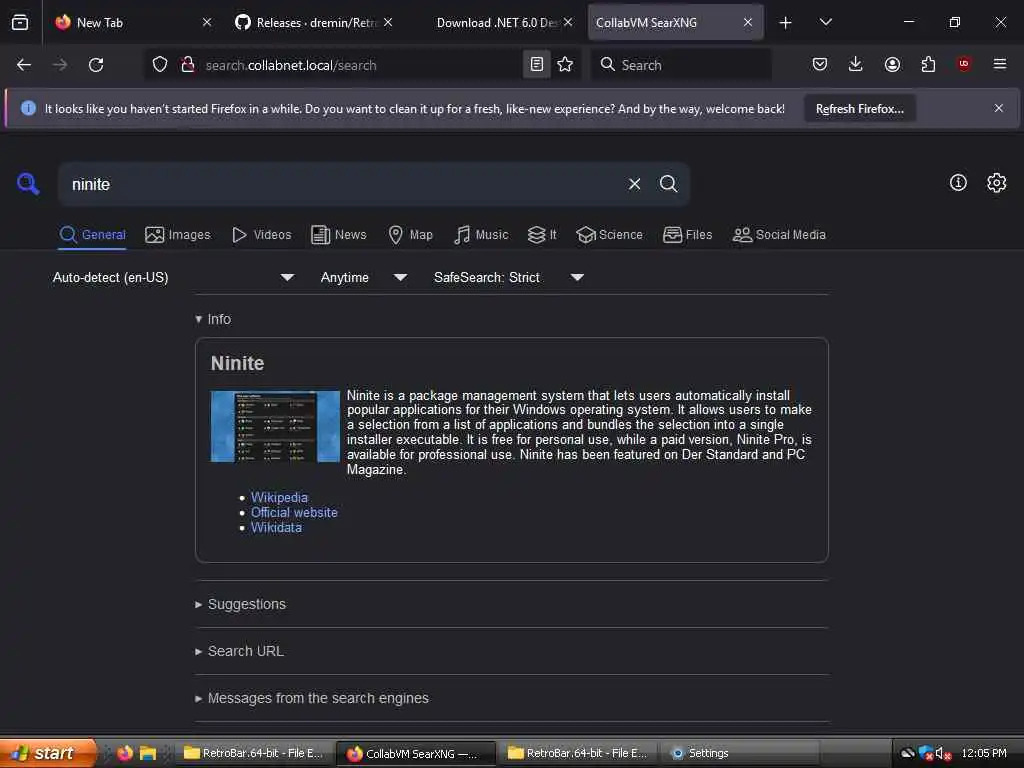Open a new tab with plus button
Screen dimensions: 1024x768
tap(786, 23)
